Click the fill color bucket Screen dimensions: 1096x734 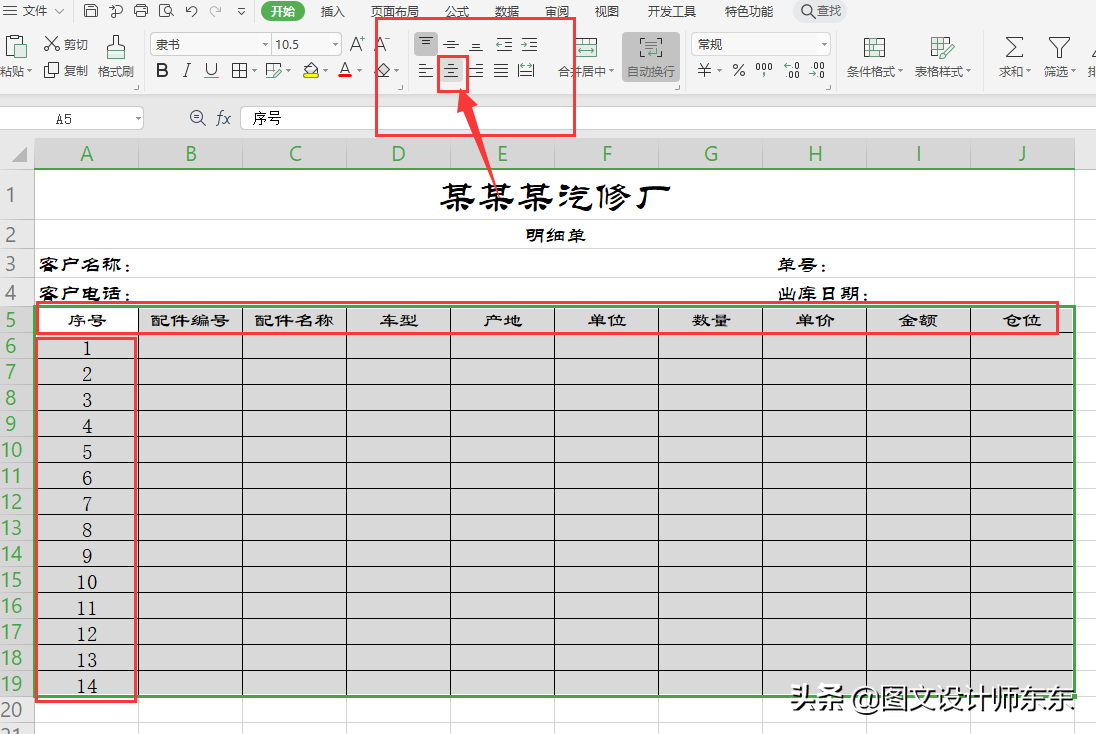(311, 70)
